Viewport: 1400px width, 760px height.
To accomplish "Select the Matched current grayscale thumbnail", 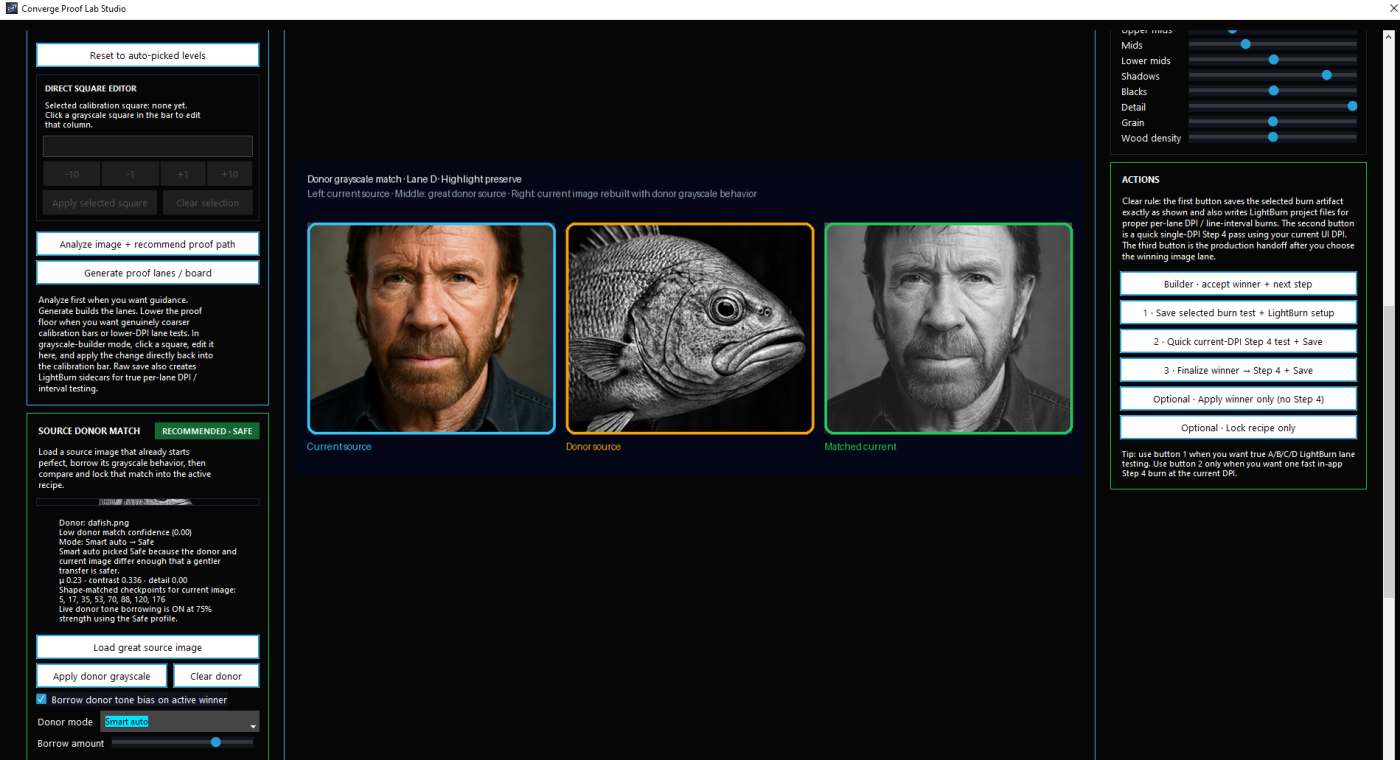I will [948, 328].
